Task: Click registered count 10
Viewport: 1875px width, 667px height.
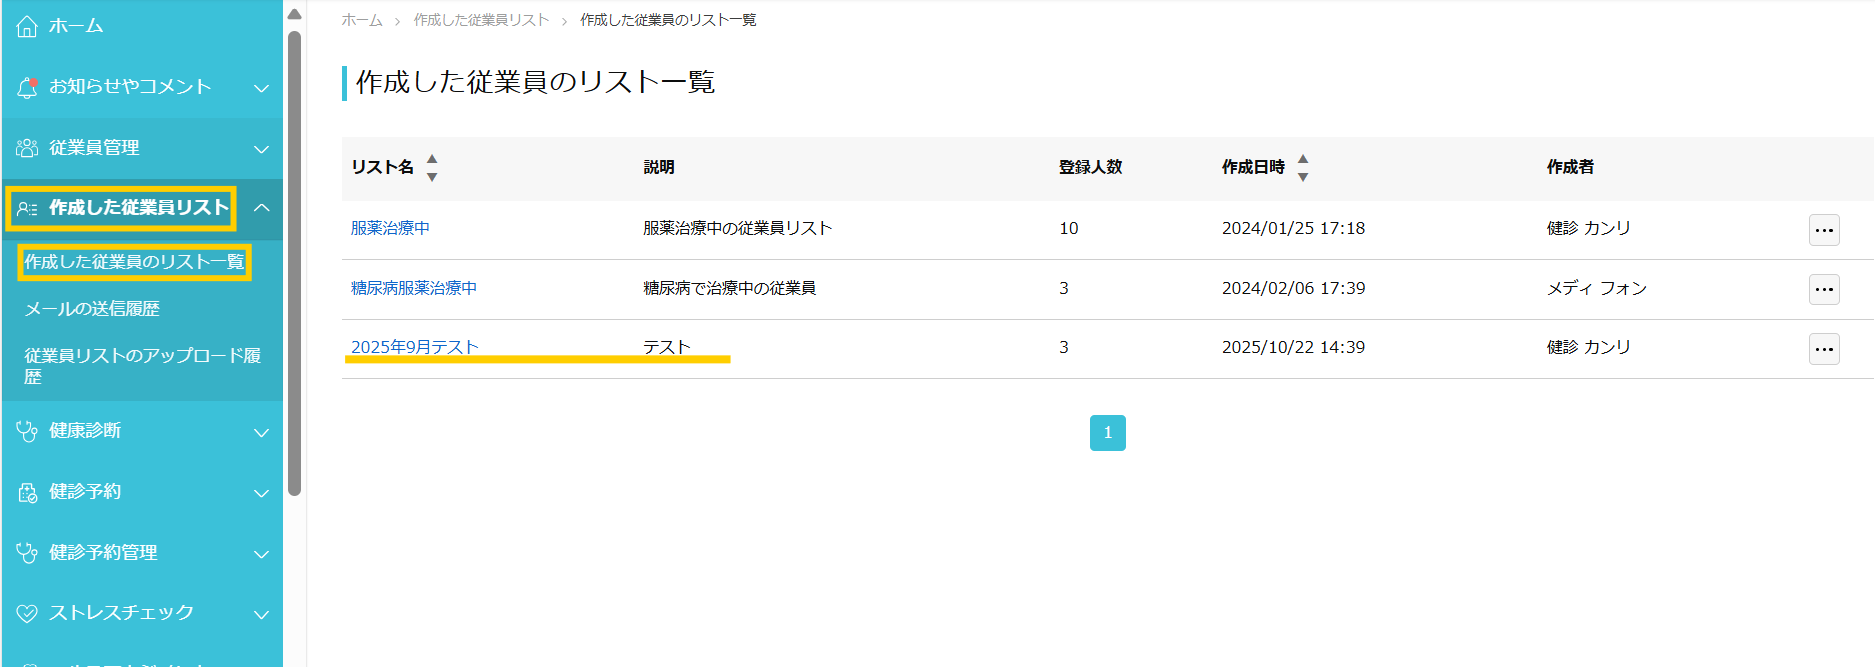Action: tap(1069, 228)
